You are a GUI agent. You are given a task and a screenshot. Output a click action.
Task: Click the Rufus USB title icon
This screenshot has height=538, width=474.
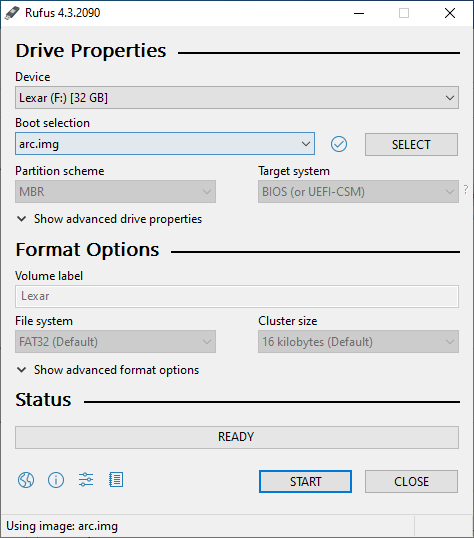12,13
